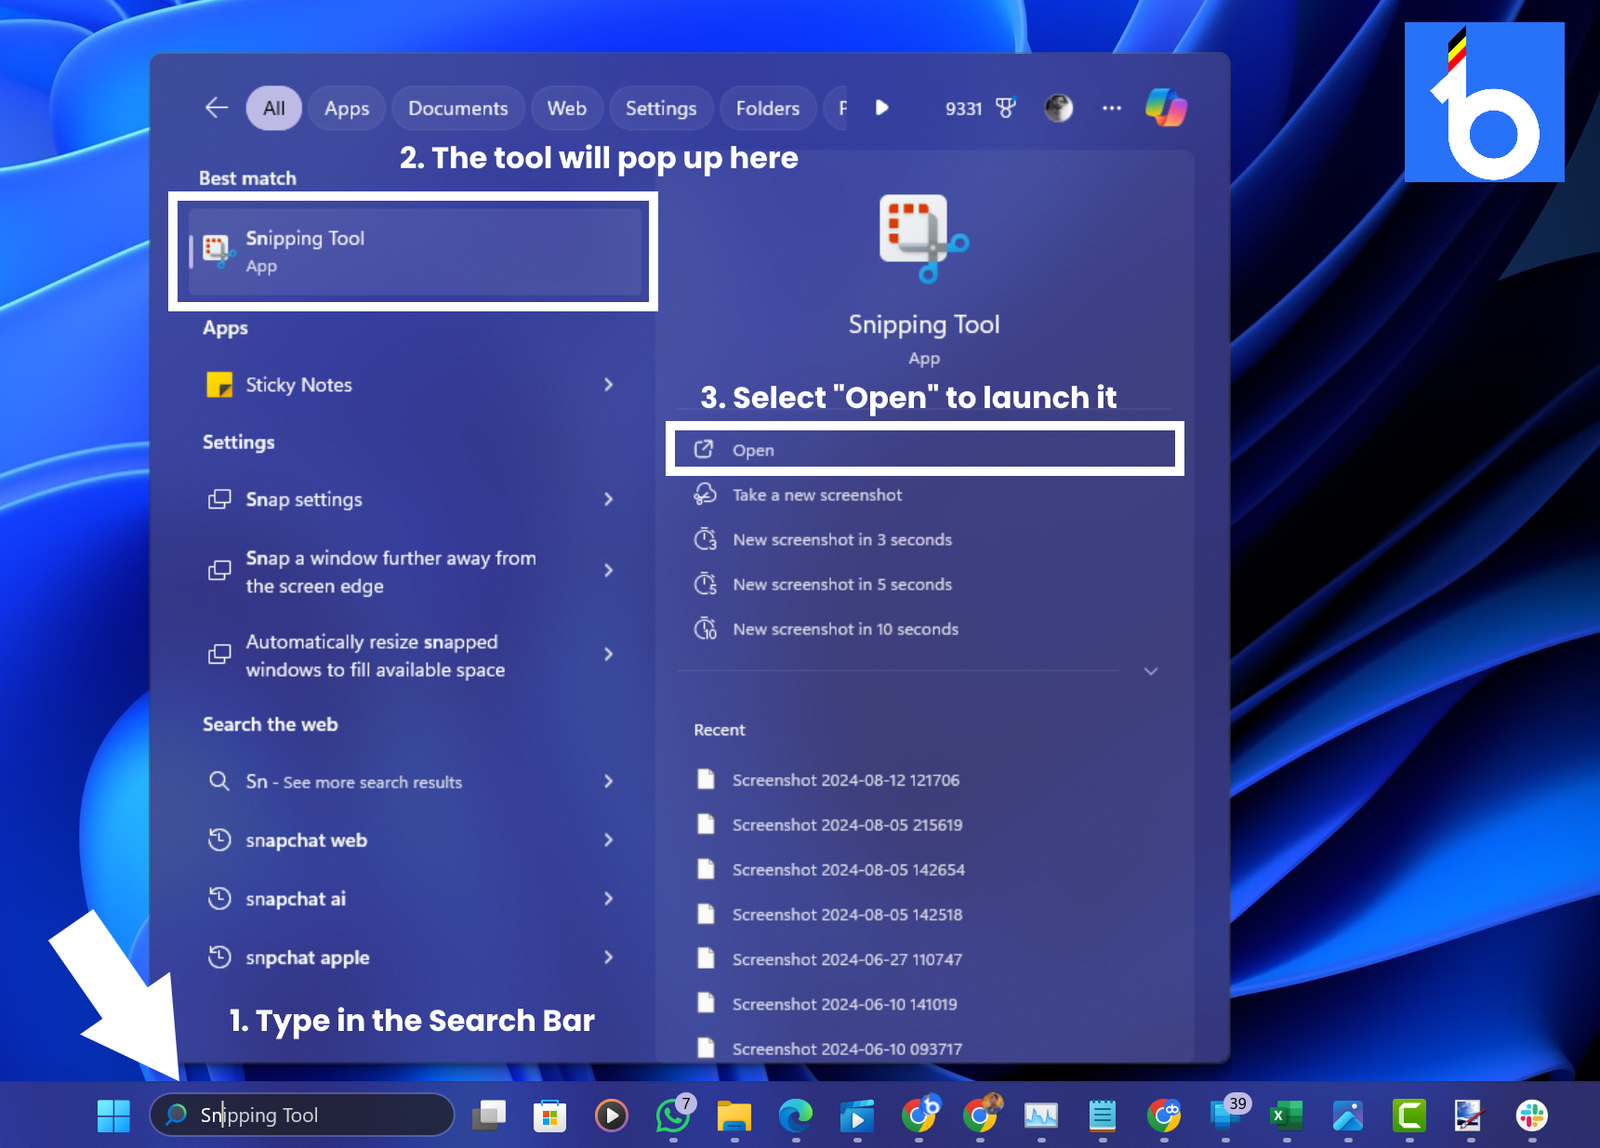1600x1148 pixels.
Task: Open Snap a window further away setting
Action: tap(390, 571)
